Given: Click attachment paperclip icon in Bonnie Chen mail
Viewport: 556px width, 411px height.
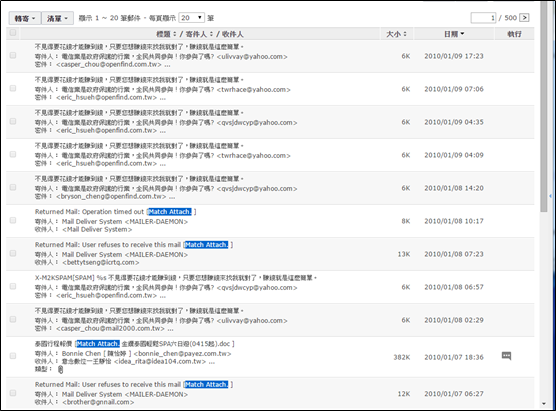Looking at the screenshot, I should coord(60,370).
